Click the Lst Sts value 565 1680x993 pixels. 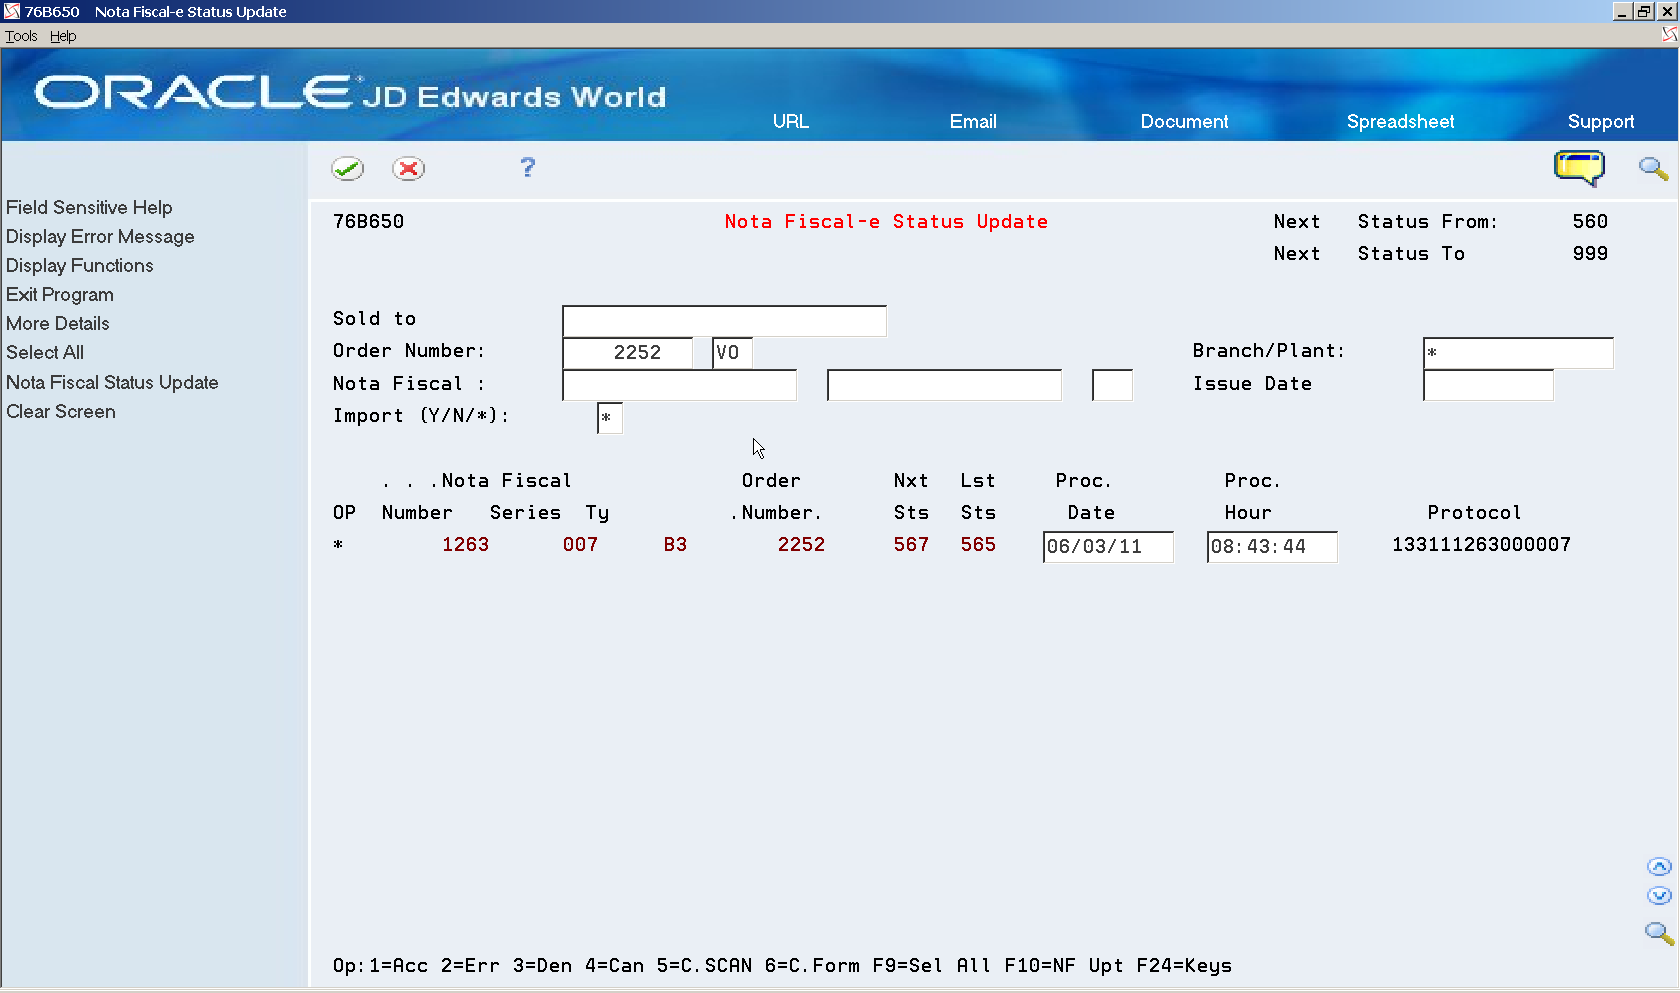coord(978,545)
